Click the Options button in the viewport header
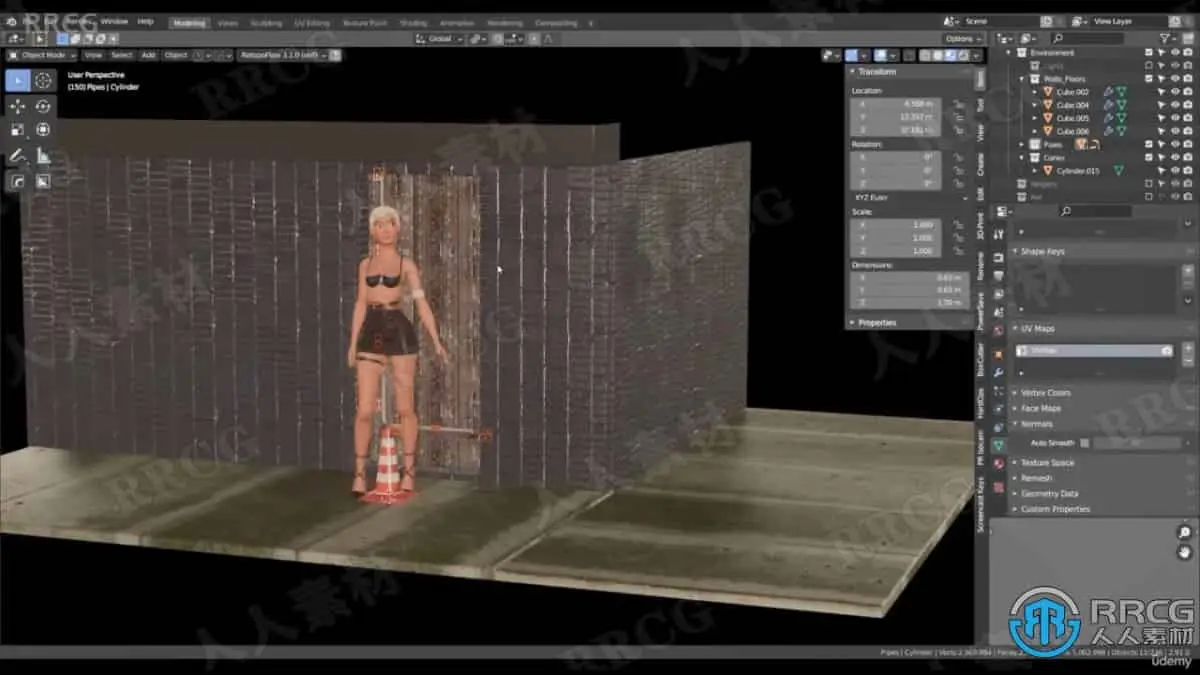The image size is (1200, 675). 962,38
